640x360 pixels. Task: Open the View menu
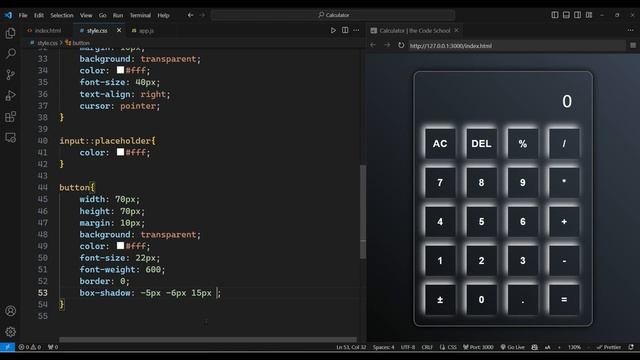[x=86, y=15]
